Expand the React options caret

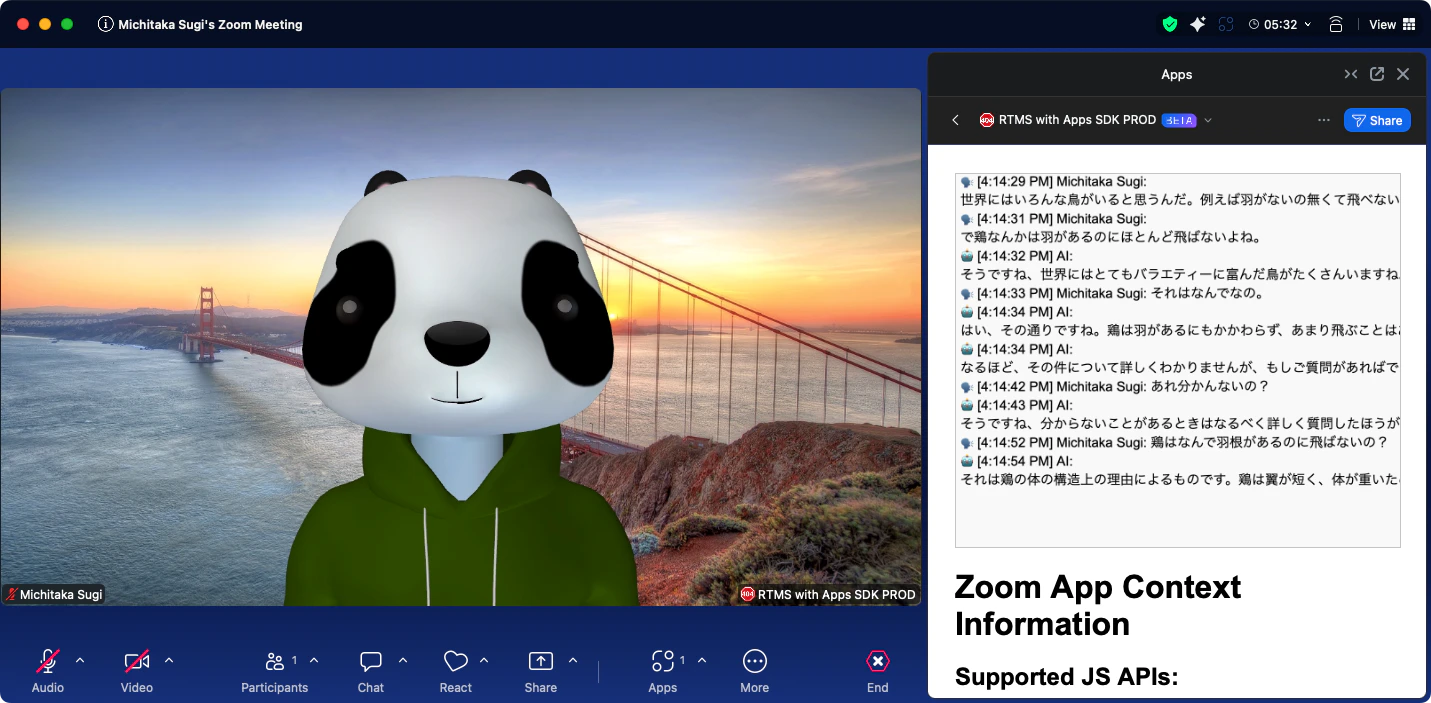point(484,660)
